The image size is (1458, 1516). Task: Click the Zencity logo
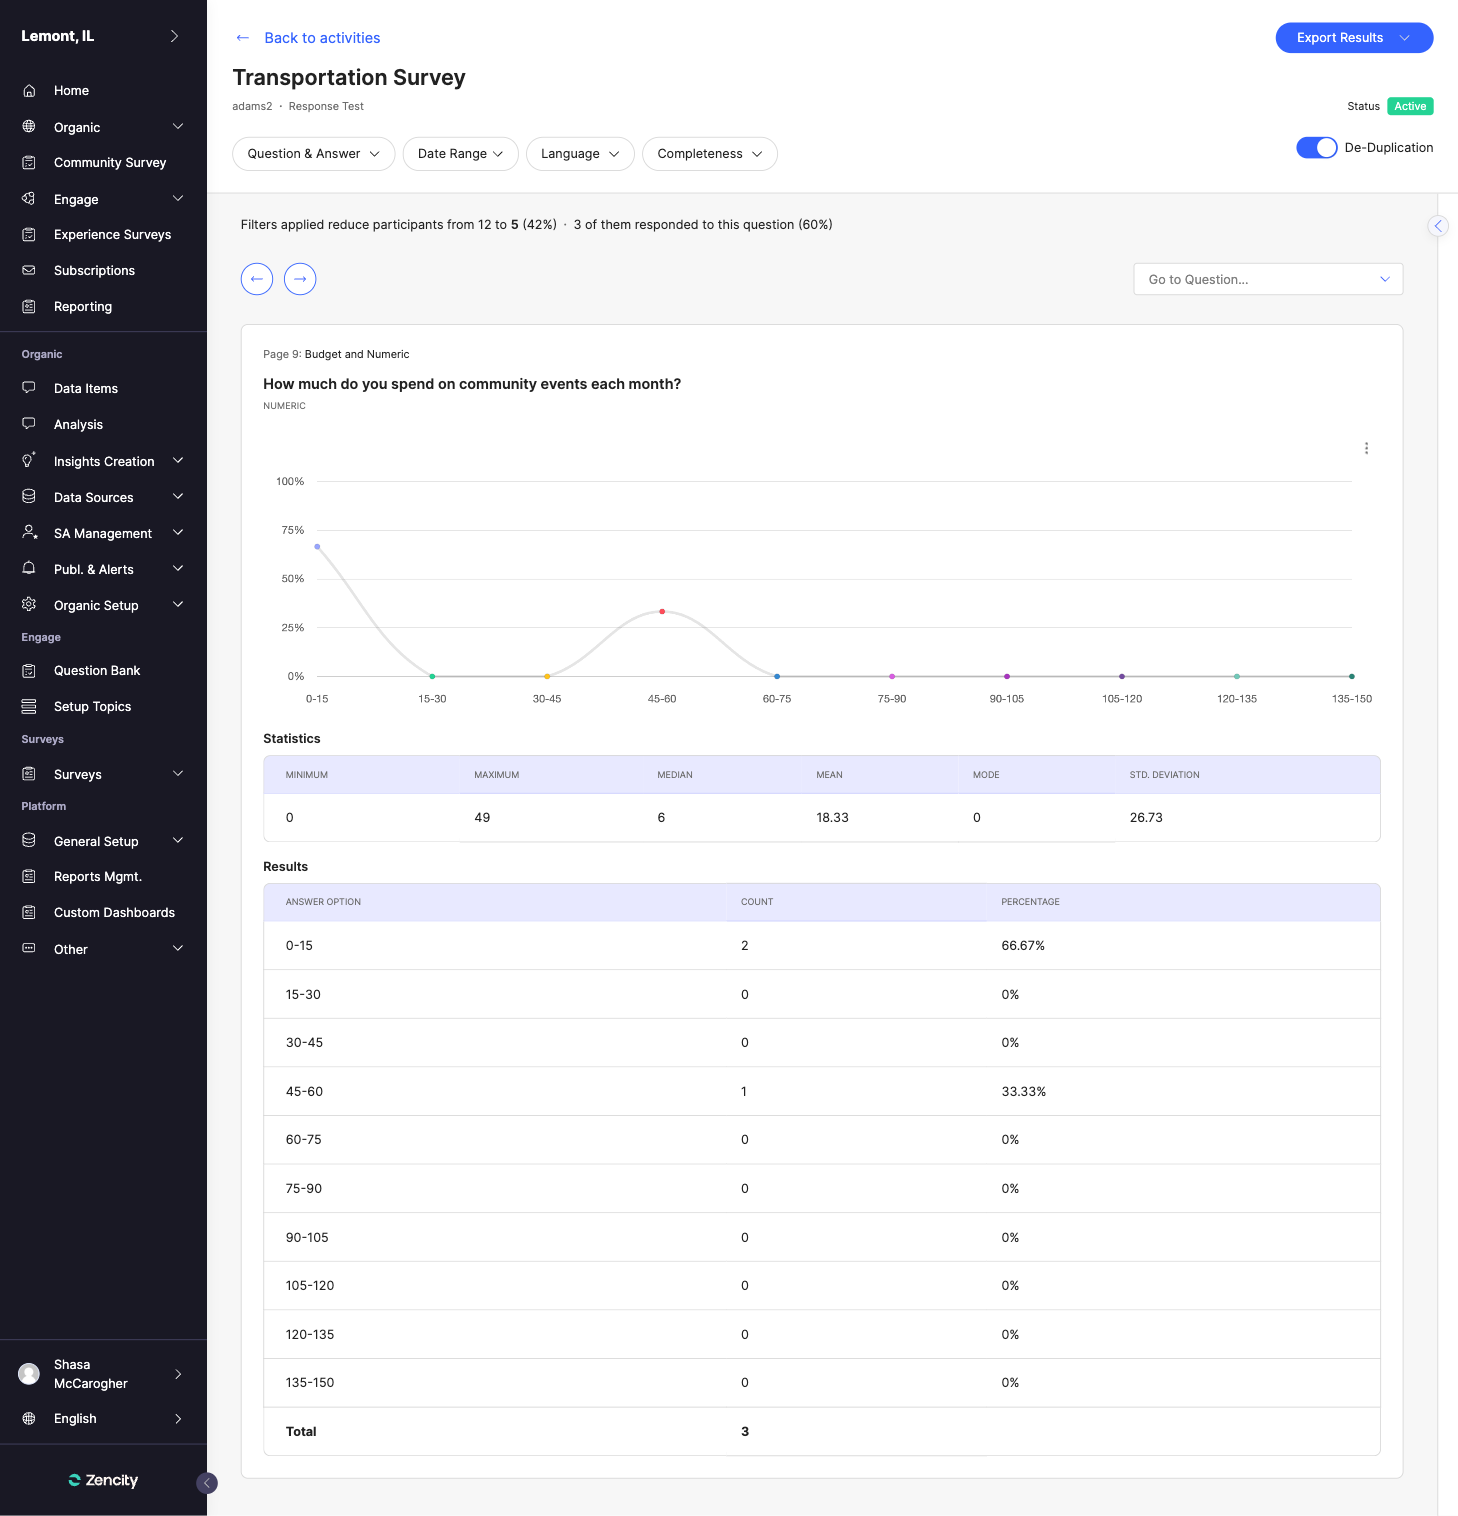103,1480
